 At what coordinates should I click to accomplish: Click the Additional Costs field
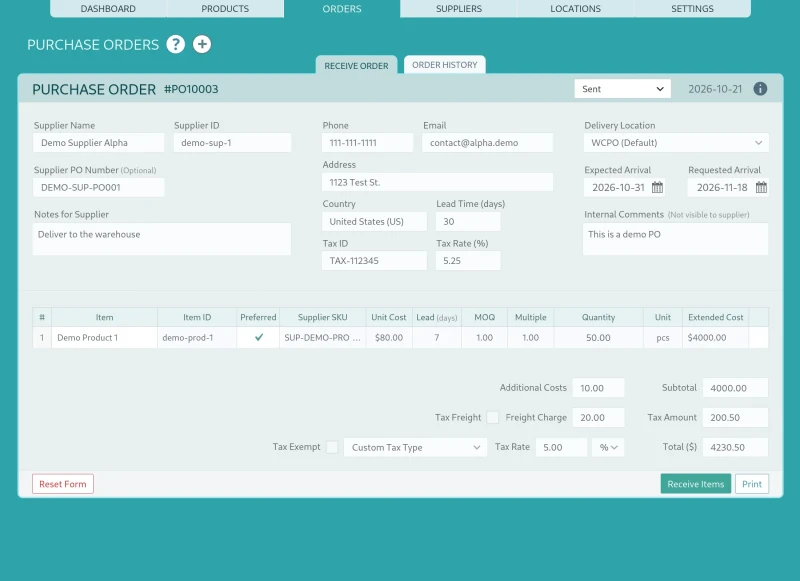point(598,388)
